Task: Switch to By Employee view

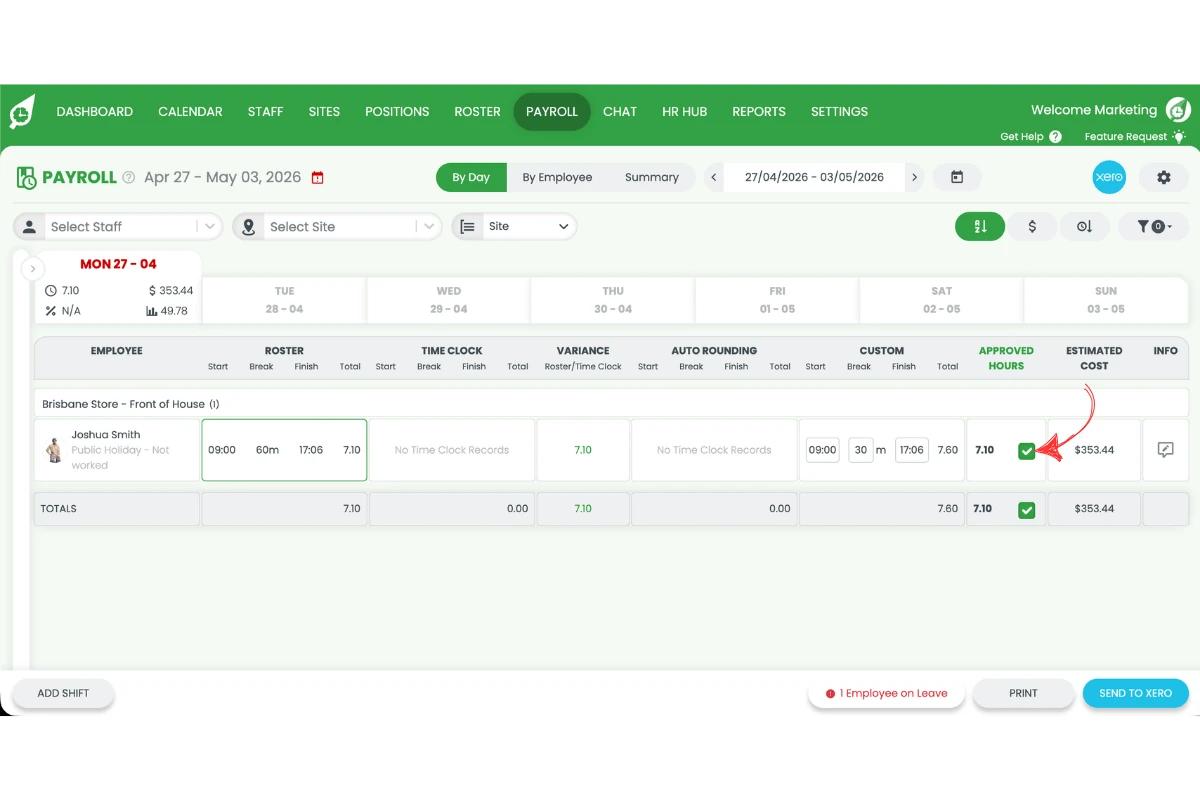Action: click(x=557, y=177)
